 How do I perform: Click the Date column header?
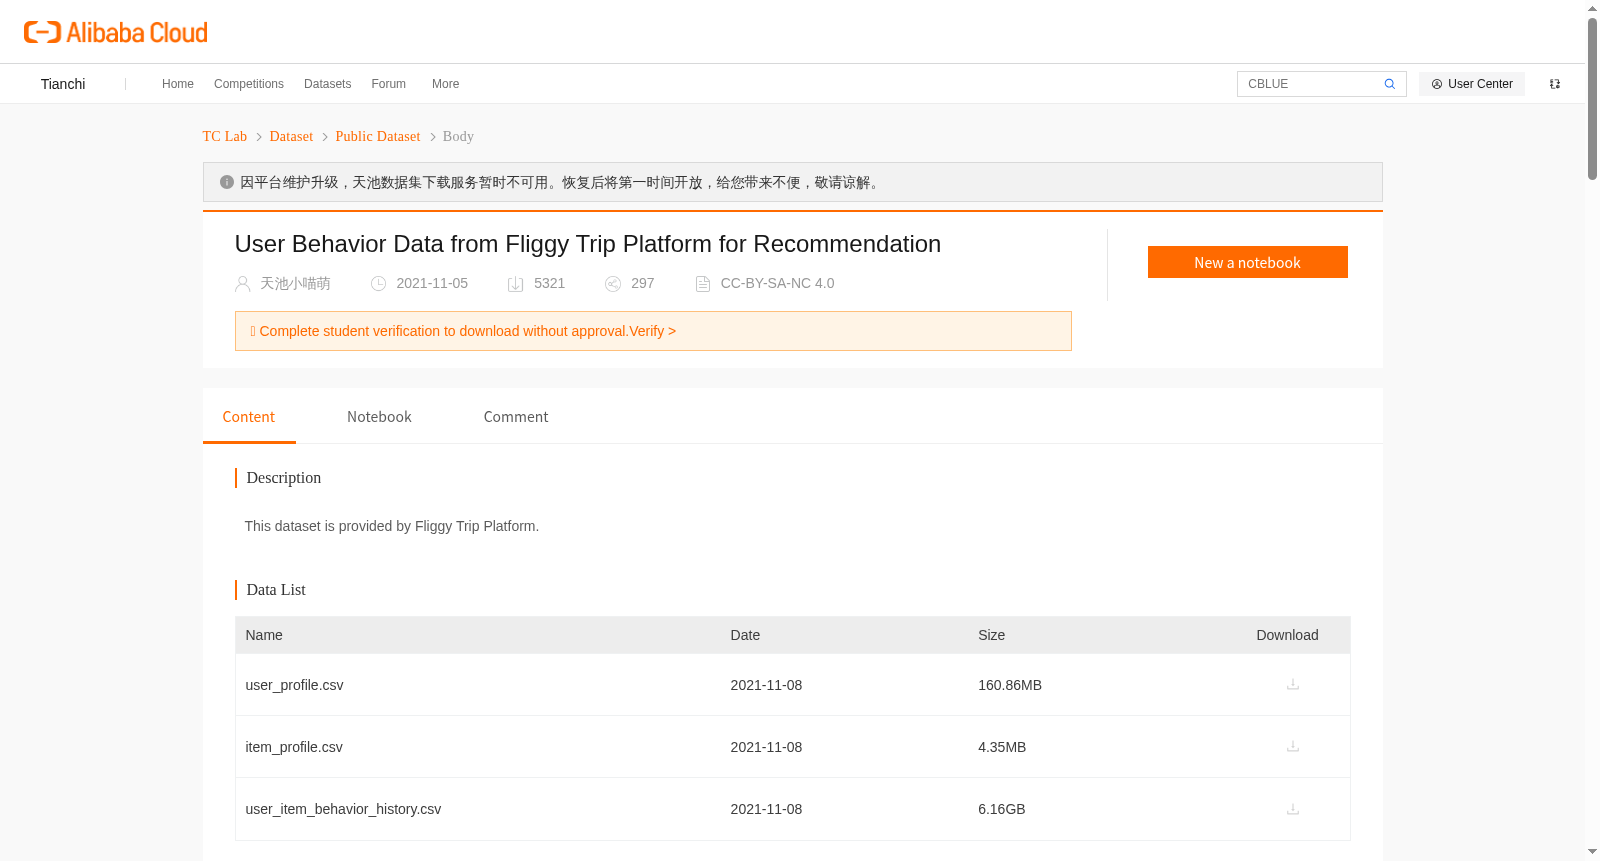tap(745, 635)
